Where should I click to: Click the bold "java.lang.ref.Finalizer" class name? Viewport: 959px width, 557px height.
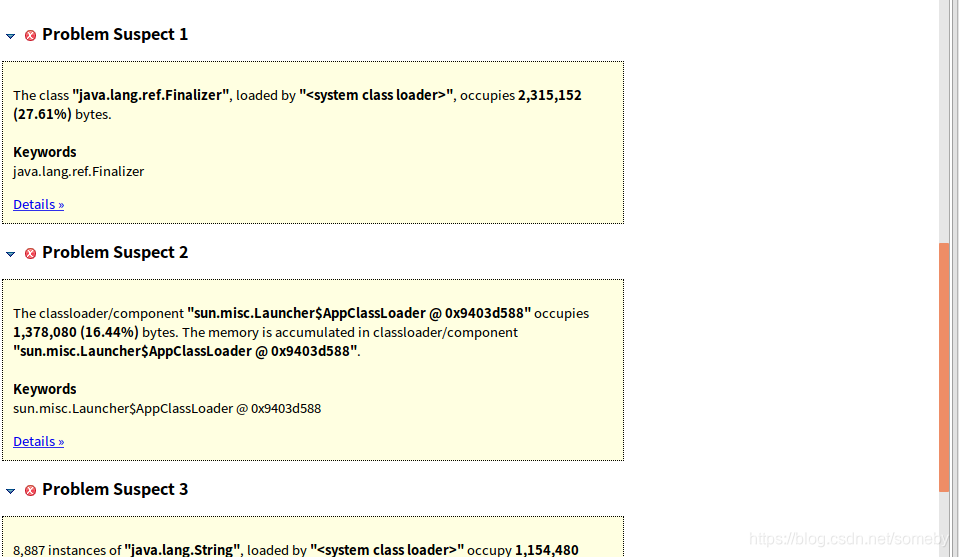tap(150, 95)
